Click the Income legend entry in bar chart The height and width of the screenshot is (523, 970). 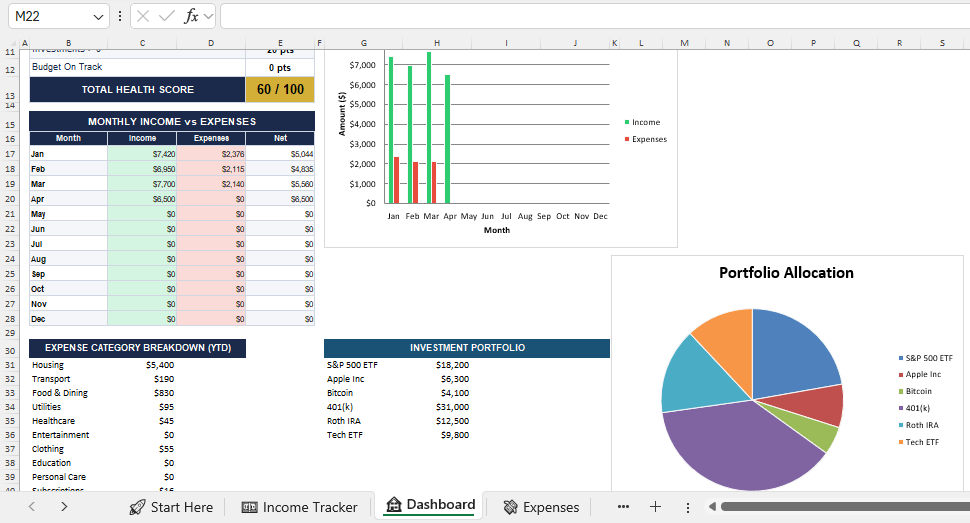pyautogui.click(x=642, y=123)
